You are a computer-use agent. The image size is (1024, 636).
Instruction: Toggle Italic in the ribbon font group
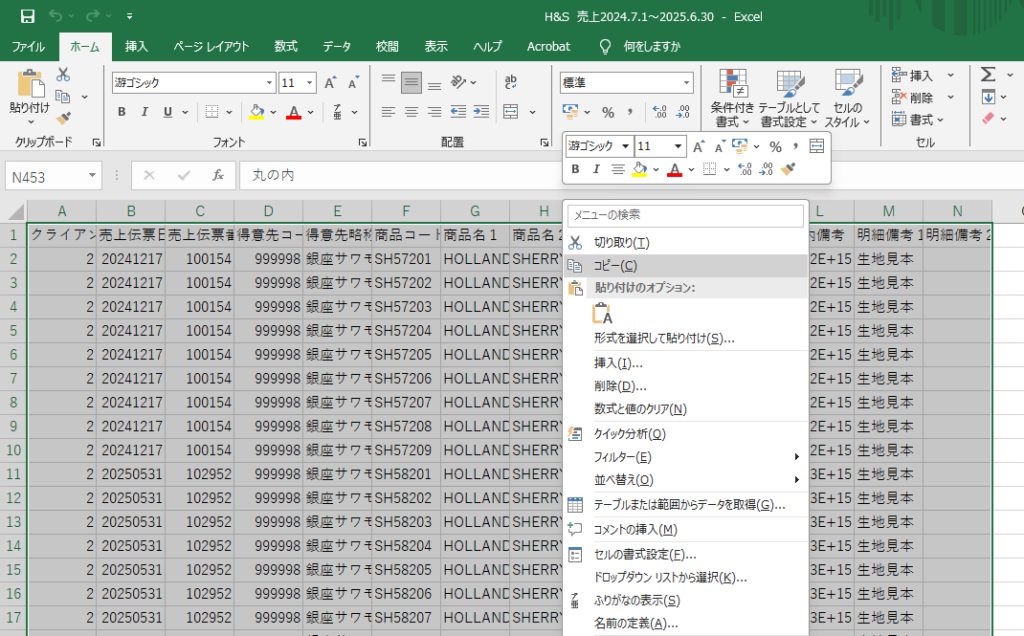tap(145, 112)
